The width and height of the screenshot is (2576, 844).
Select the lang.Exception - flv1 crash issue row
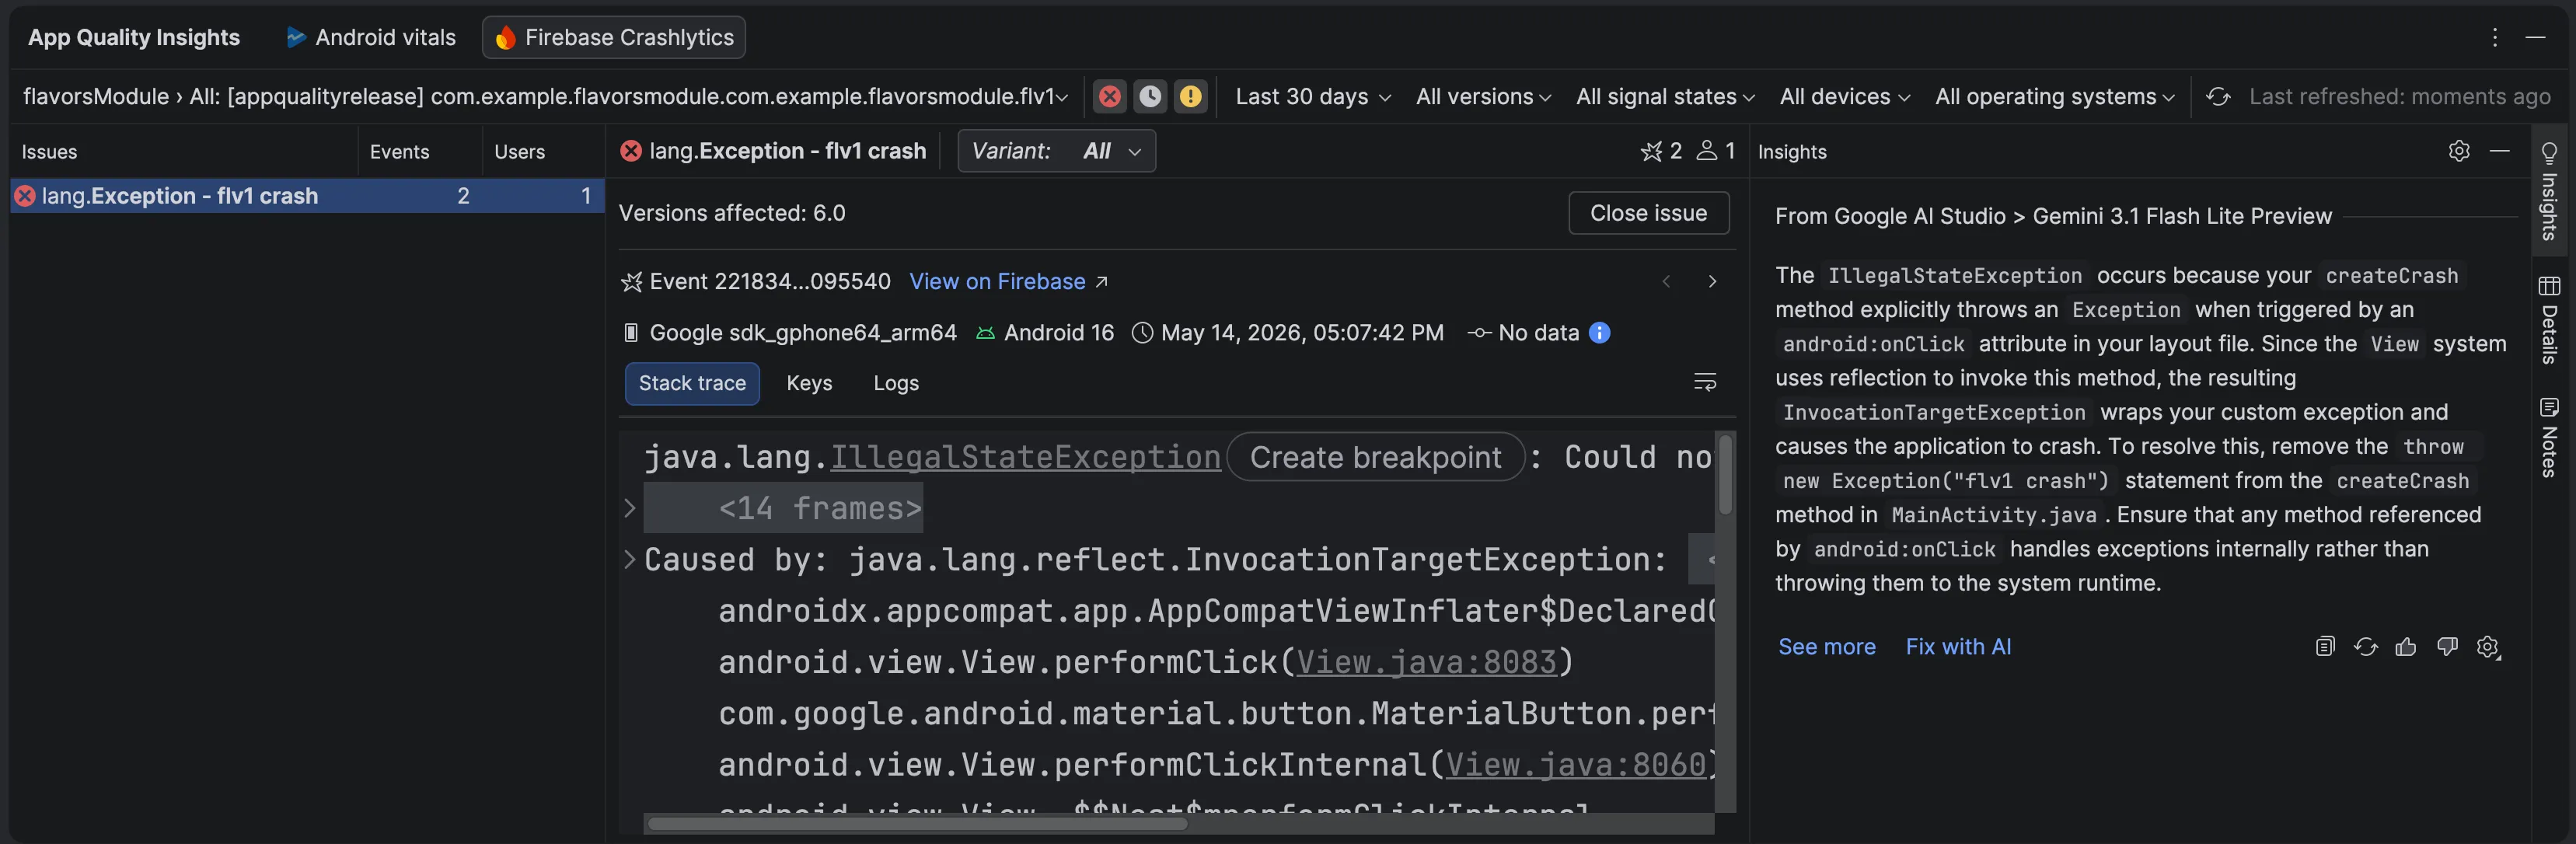(x=307, y=196)
